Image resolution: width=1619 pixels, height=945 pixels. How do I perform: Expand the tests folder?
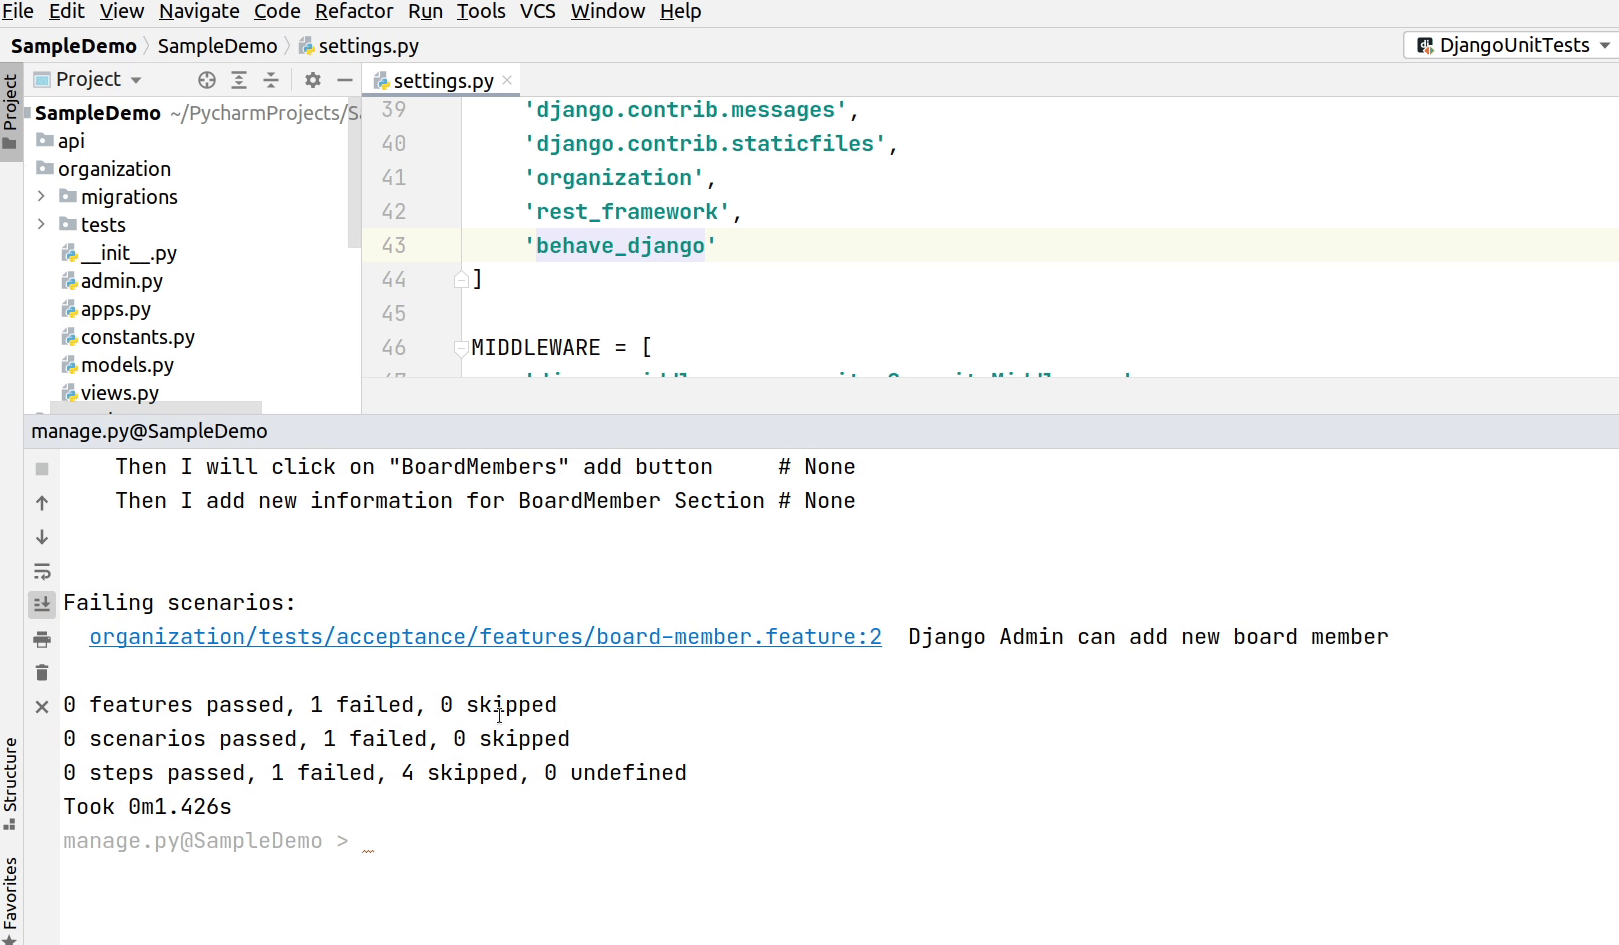tap(40, 225)
